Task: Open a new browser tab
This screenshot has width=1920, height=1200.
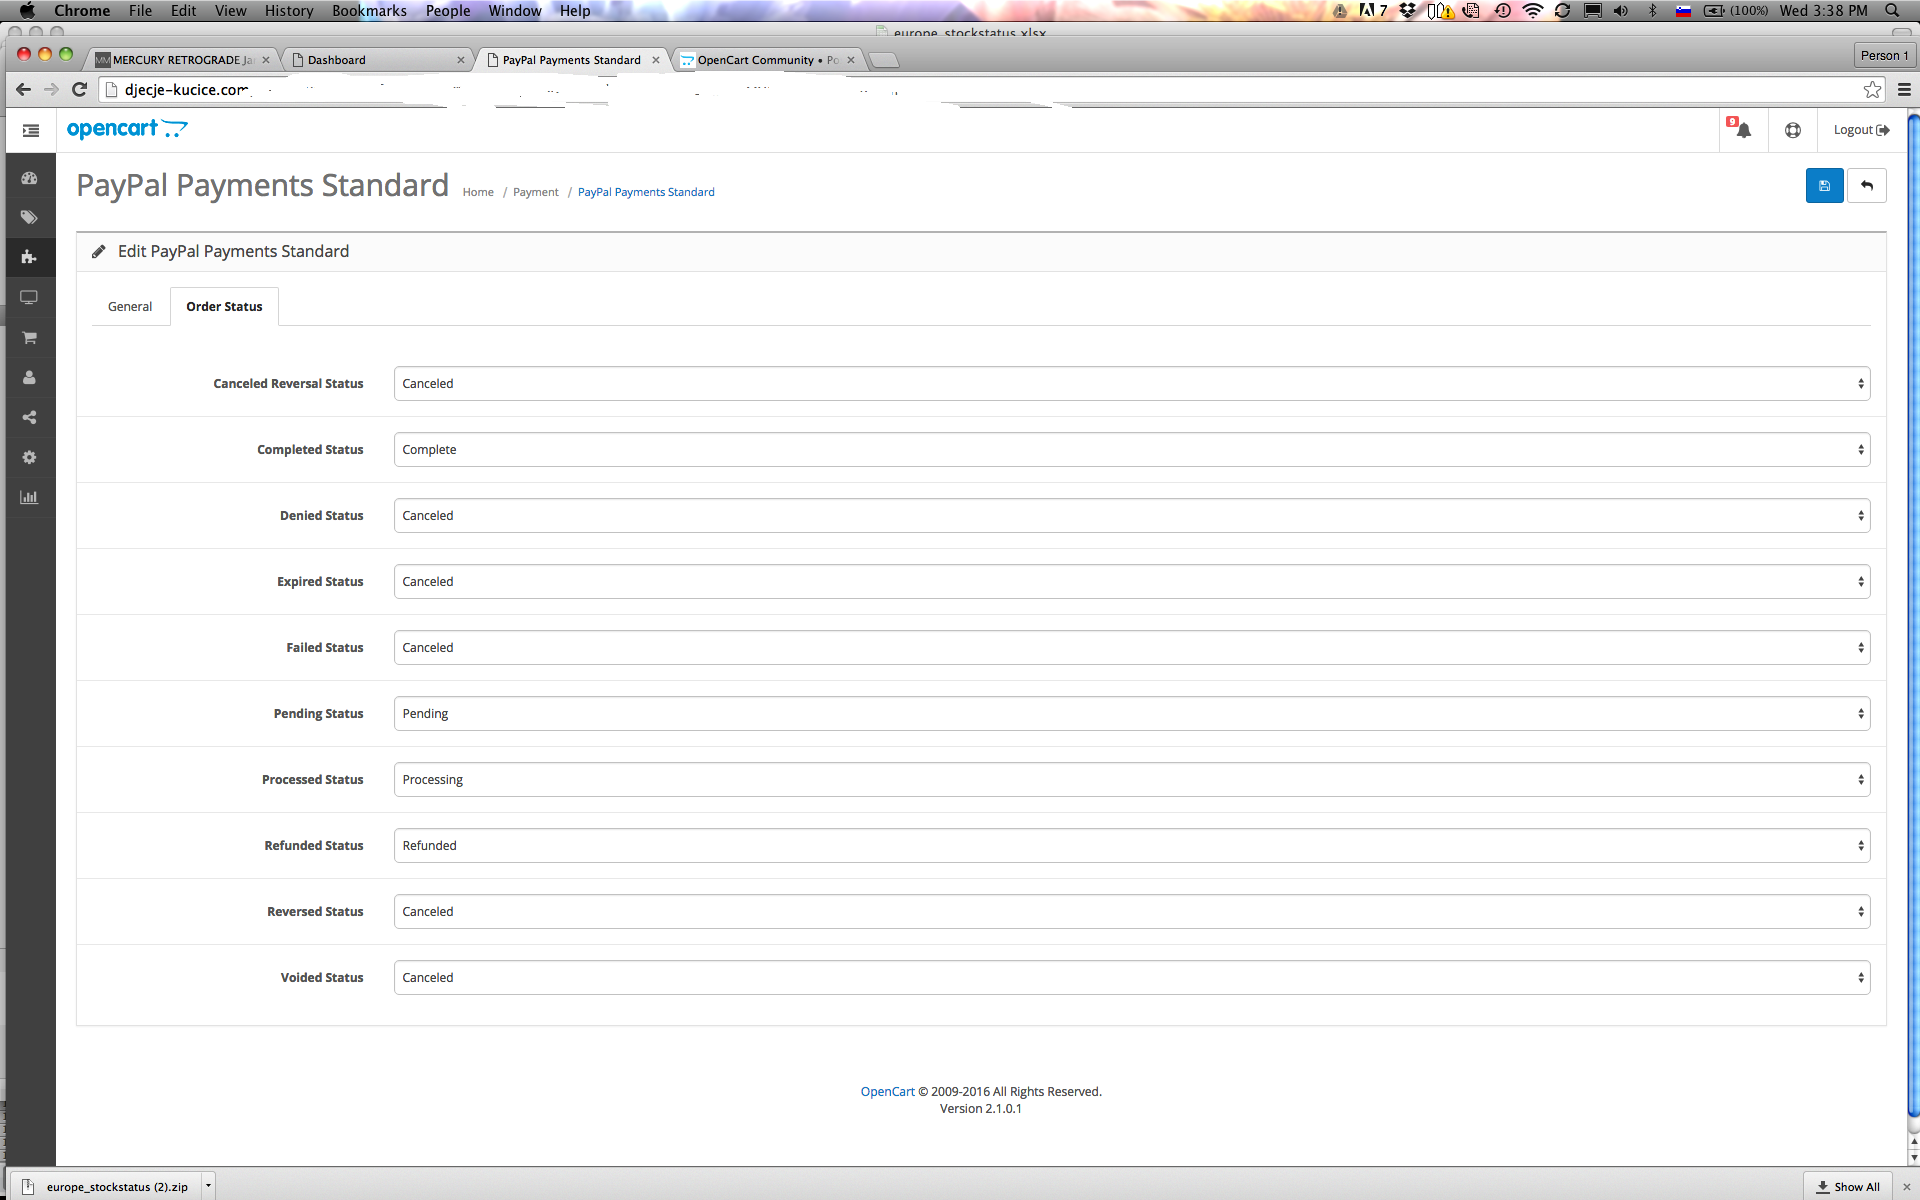Action: tap(884, 61)
